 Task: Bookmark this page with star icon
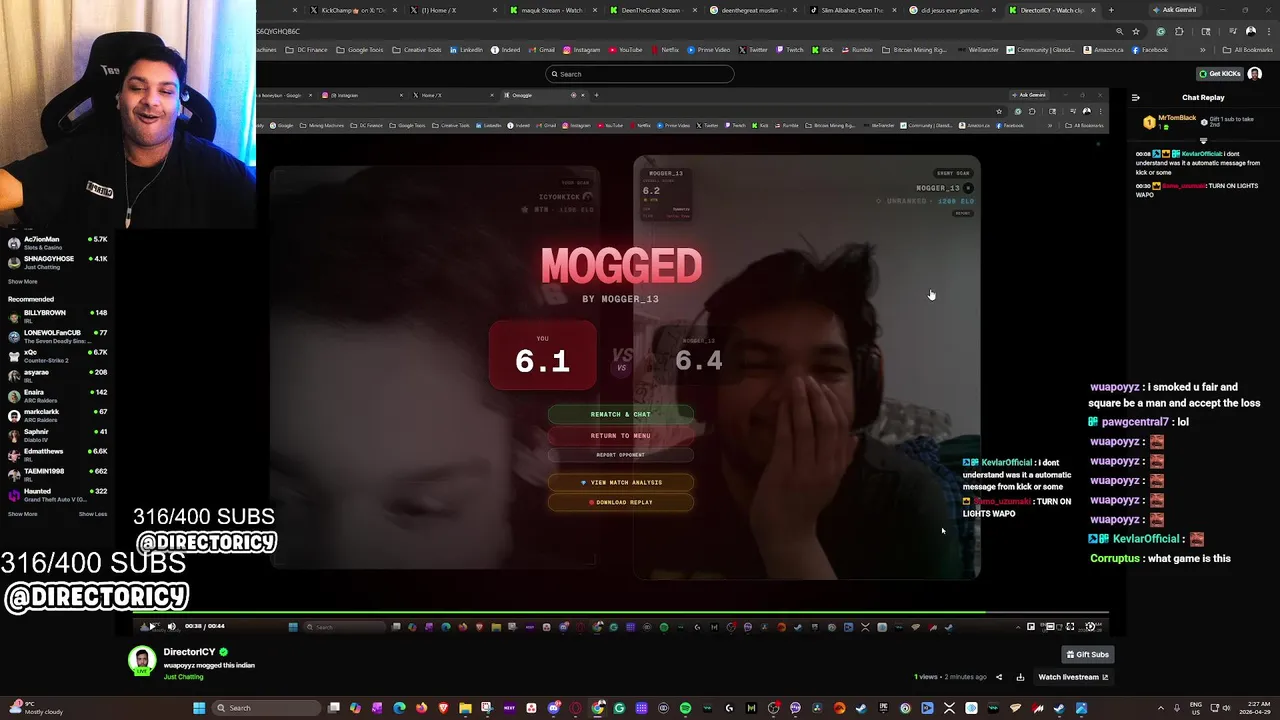tap(1136, 31)
